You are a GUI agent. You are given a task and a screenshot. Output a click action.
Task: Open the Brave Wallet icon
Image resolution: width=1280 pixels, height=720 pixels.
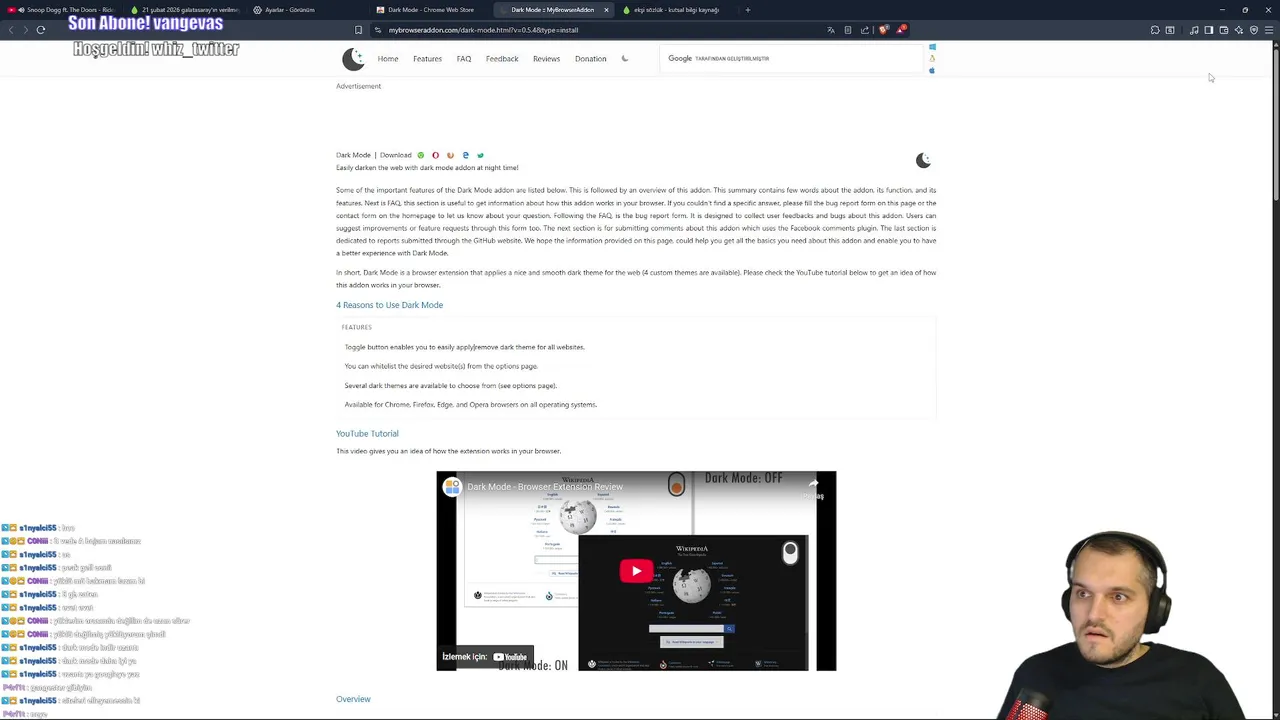(x=1223, y=30)
